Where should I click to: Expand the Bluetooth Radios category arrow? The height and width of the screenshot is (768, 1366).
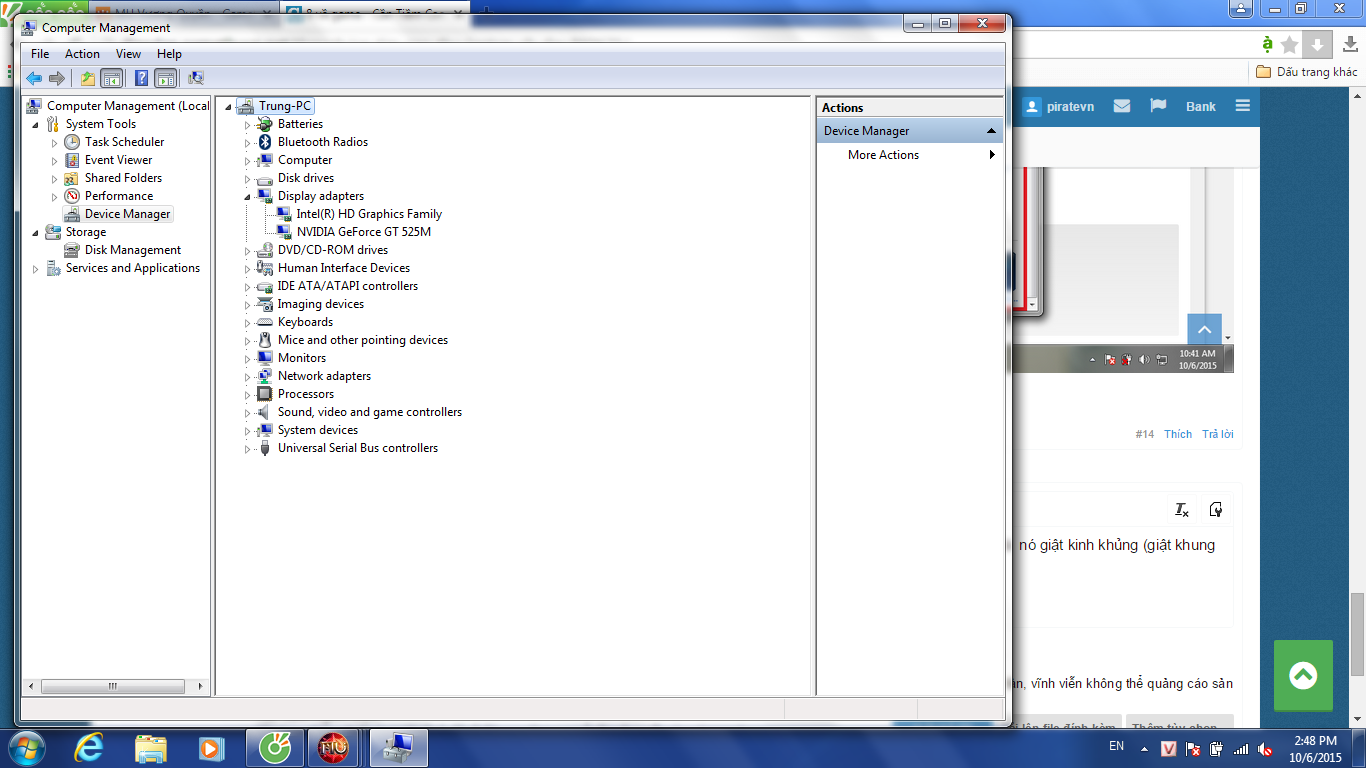[248, 142]
